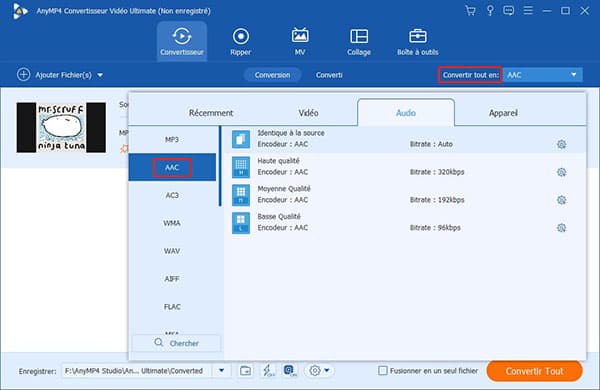Switch to the Appareil tab
The height and width of the screenshot is (390, 600).
pos(503,113)
